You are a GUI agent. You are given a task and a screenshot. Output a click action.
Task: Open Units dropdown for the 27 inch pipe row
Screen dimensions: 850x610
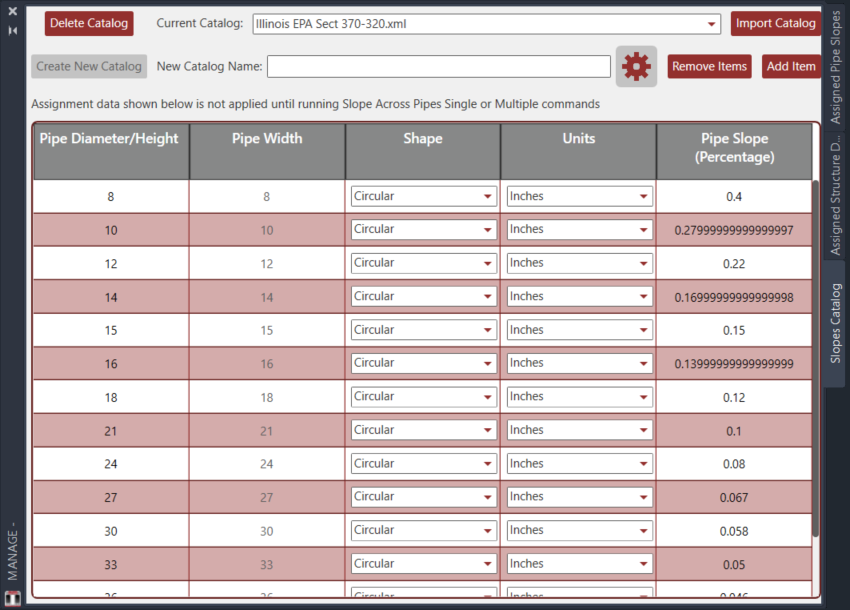click(579, 497)
